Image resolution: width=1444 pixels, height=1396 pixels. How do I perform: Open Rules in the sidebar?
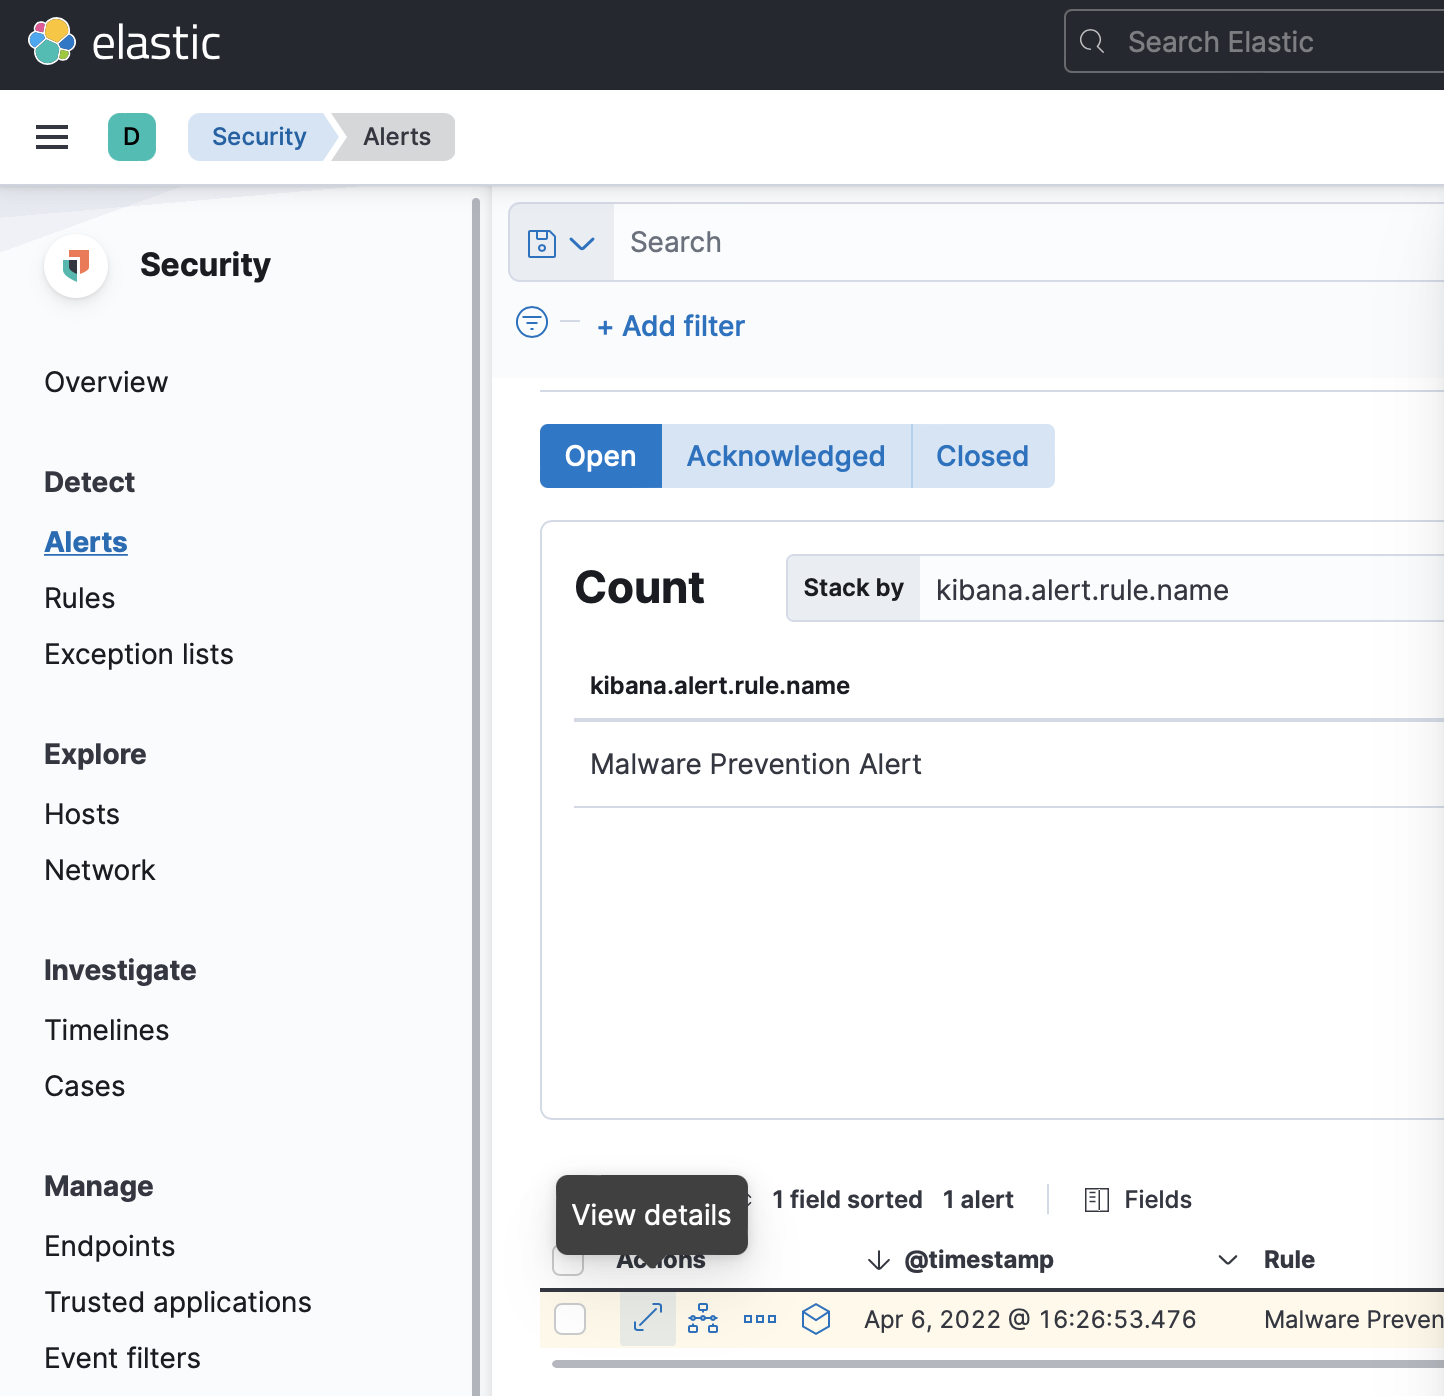click(x=80, y=598)
